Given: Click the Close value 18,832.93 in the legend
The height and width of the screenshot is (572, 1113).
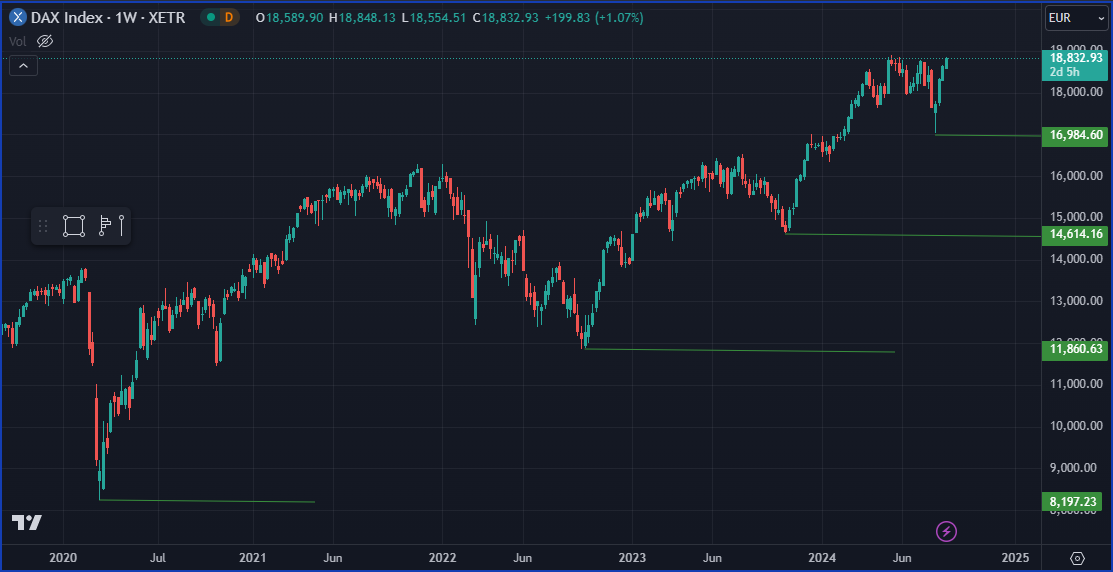Looking at the screenshot, I should click(510, 18).
